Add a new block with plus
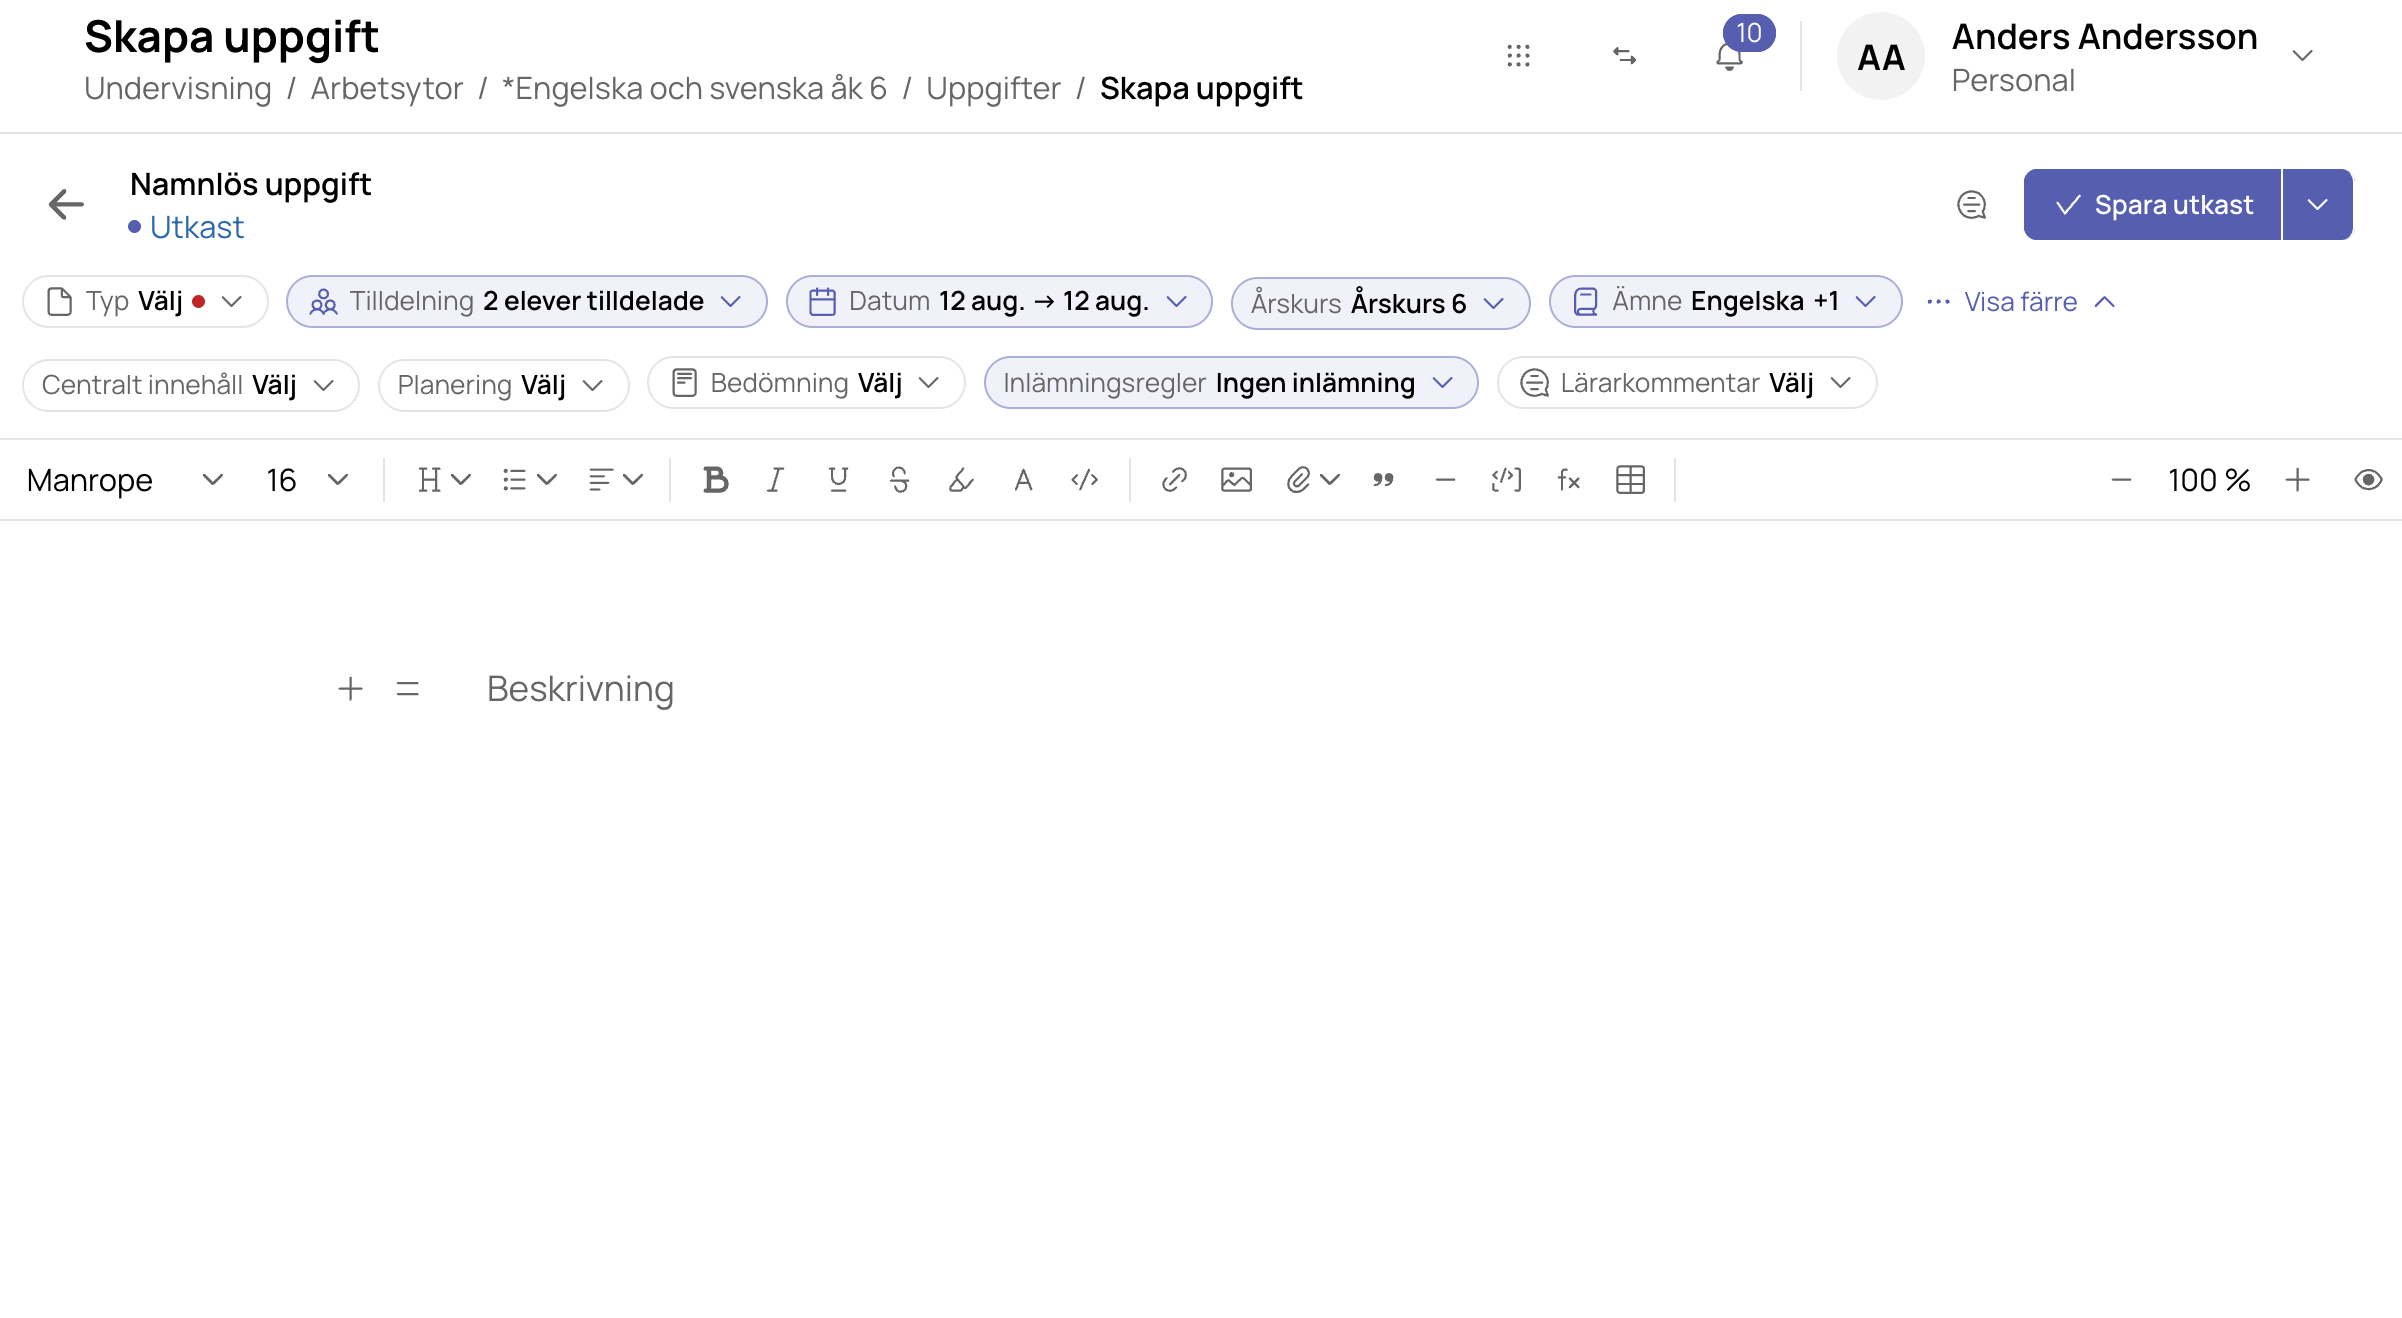Screen dimensions: 2402x1318 350,689
